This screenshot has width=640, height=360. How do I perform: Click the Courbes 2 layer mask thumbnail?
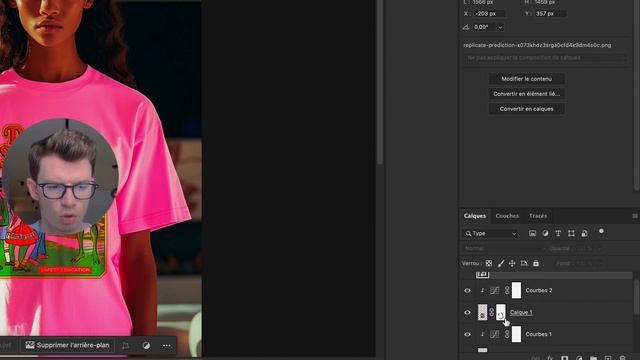pos(516,290)
